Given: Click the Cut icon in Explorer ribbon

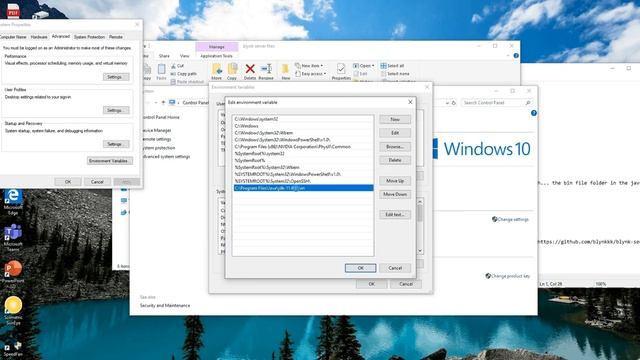Looking at the screenshot, I should click(x=173, y=66).
